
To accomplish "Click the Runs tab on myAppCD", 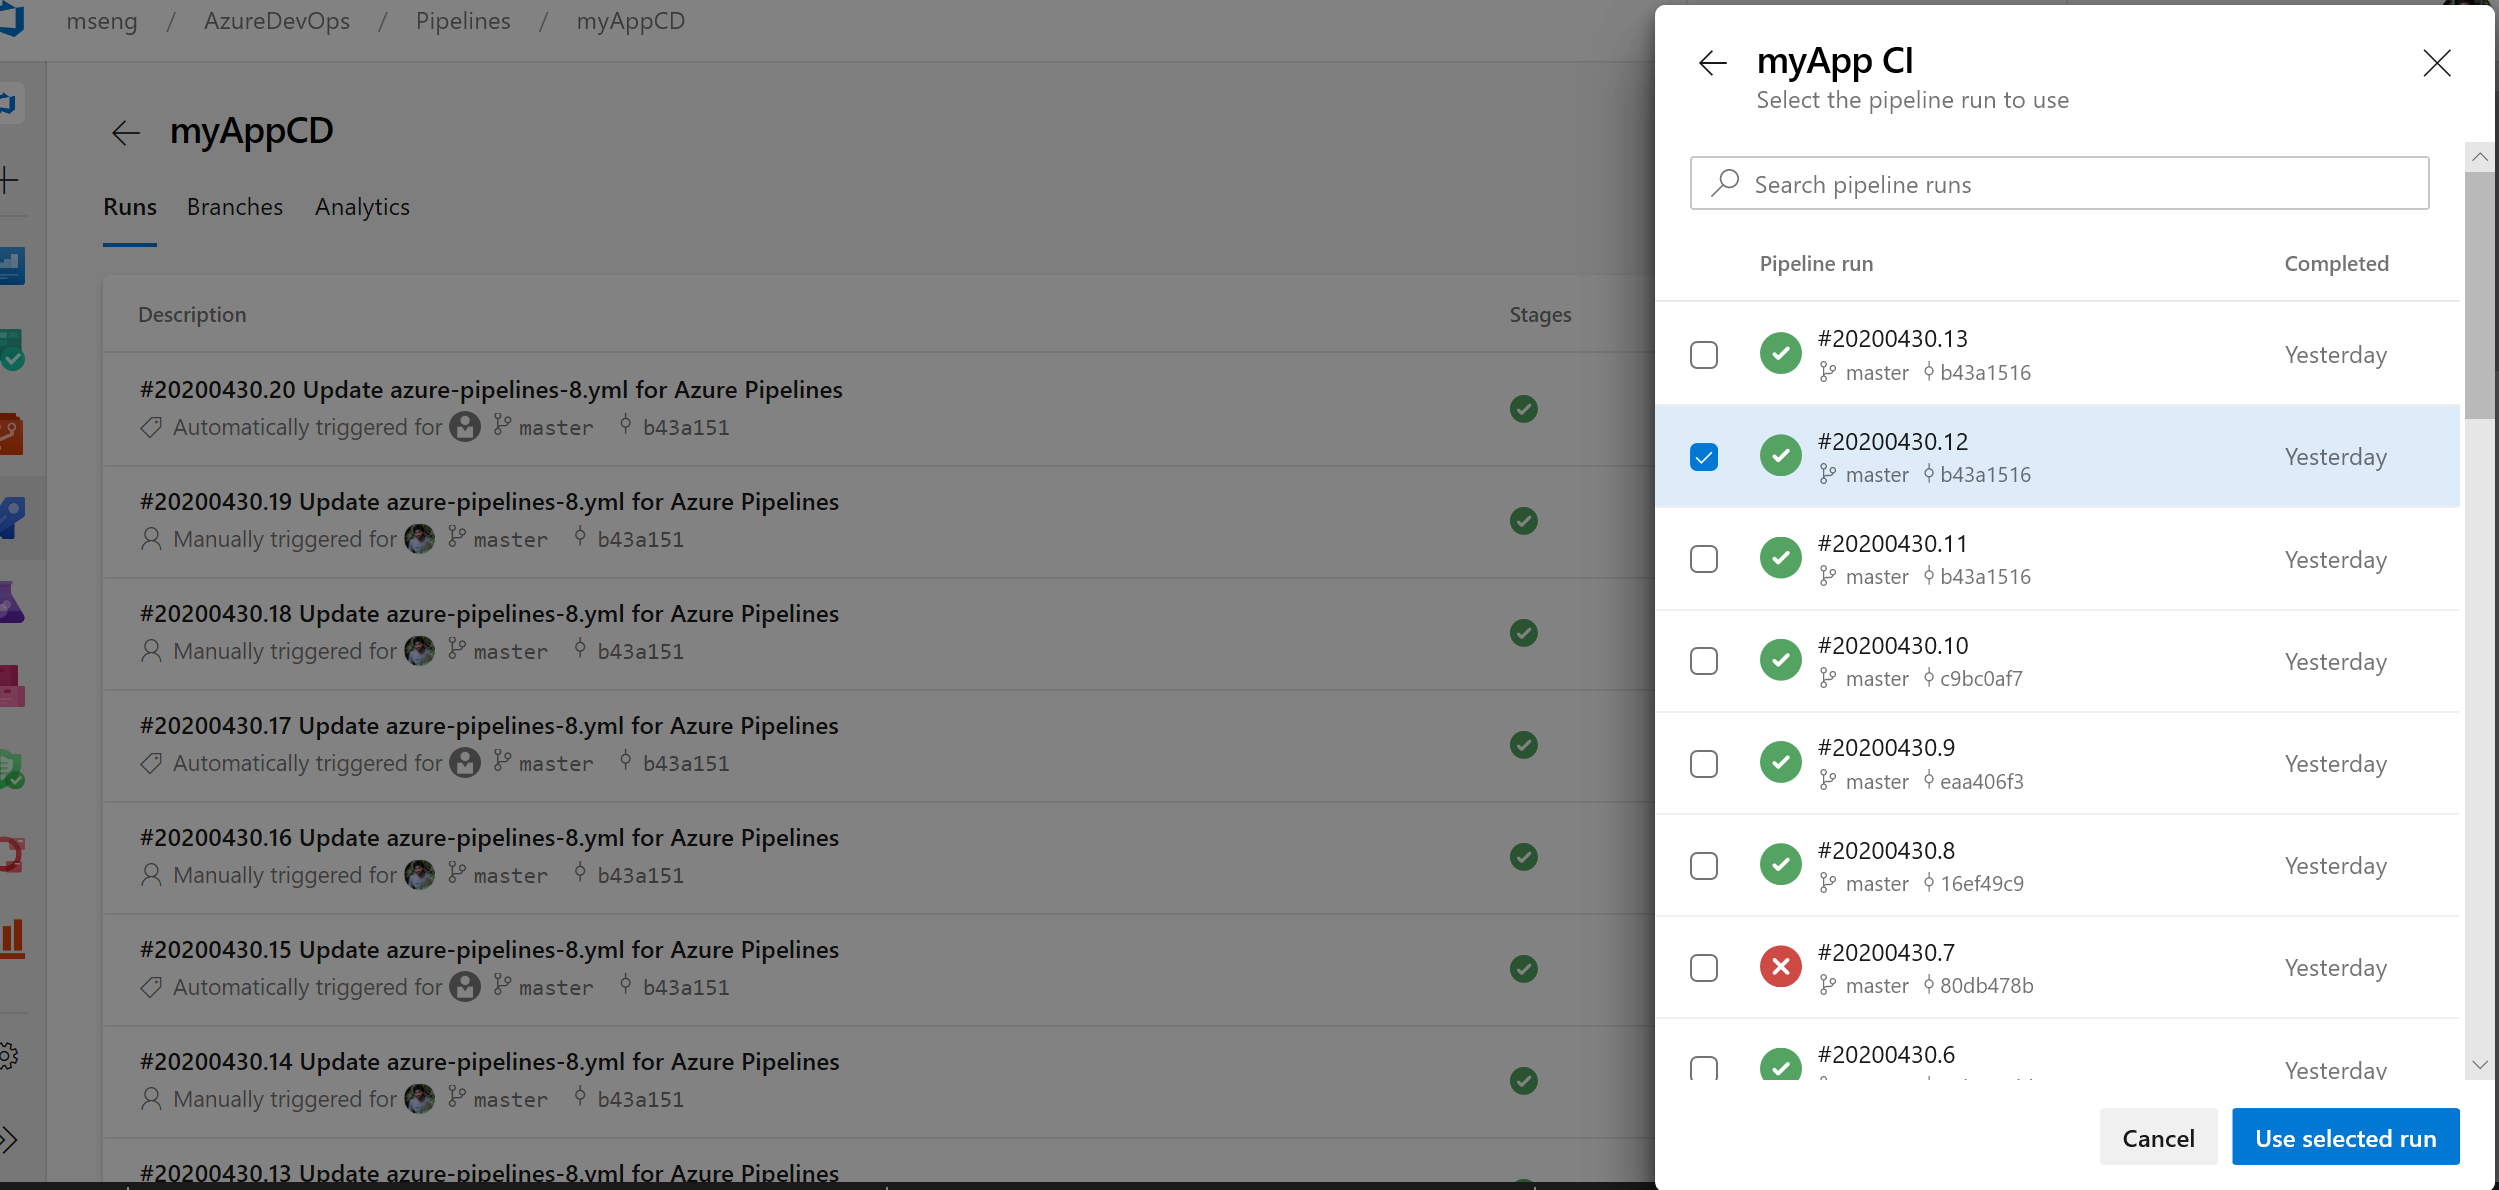I will [x=131, y=206].
